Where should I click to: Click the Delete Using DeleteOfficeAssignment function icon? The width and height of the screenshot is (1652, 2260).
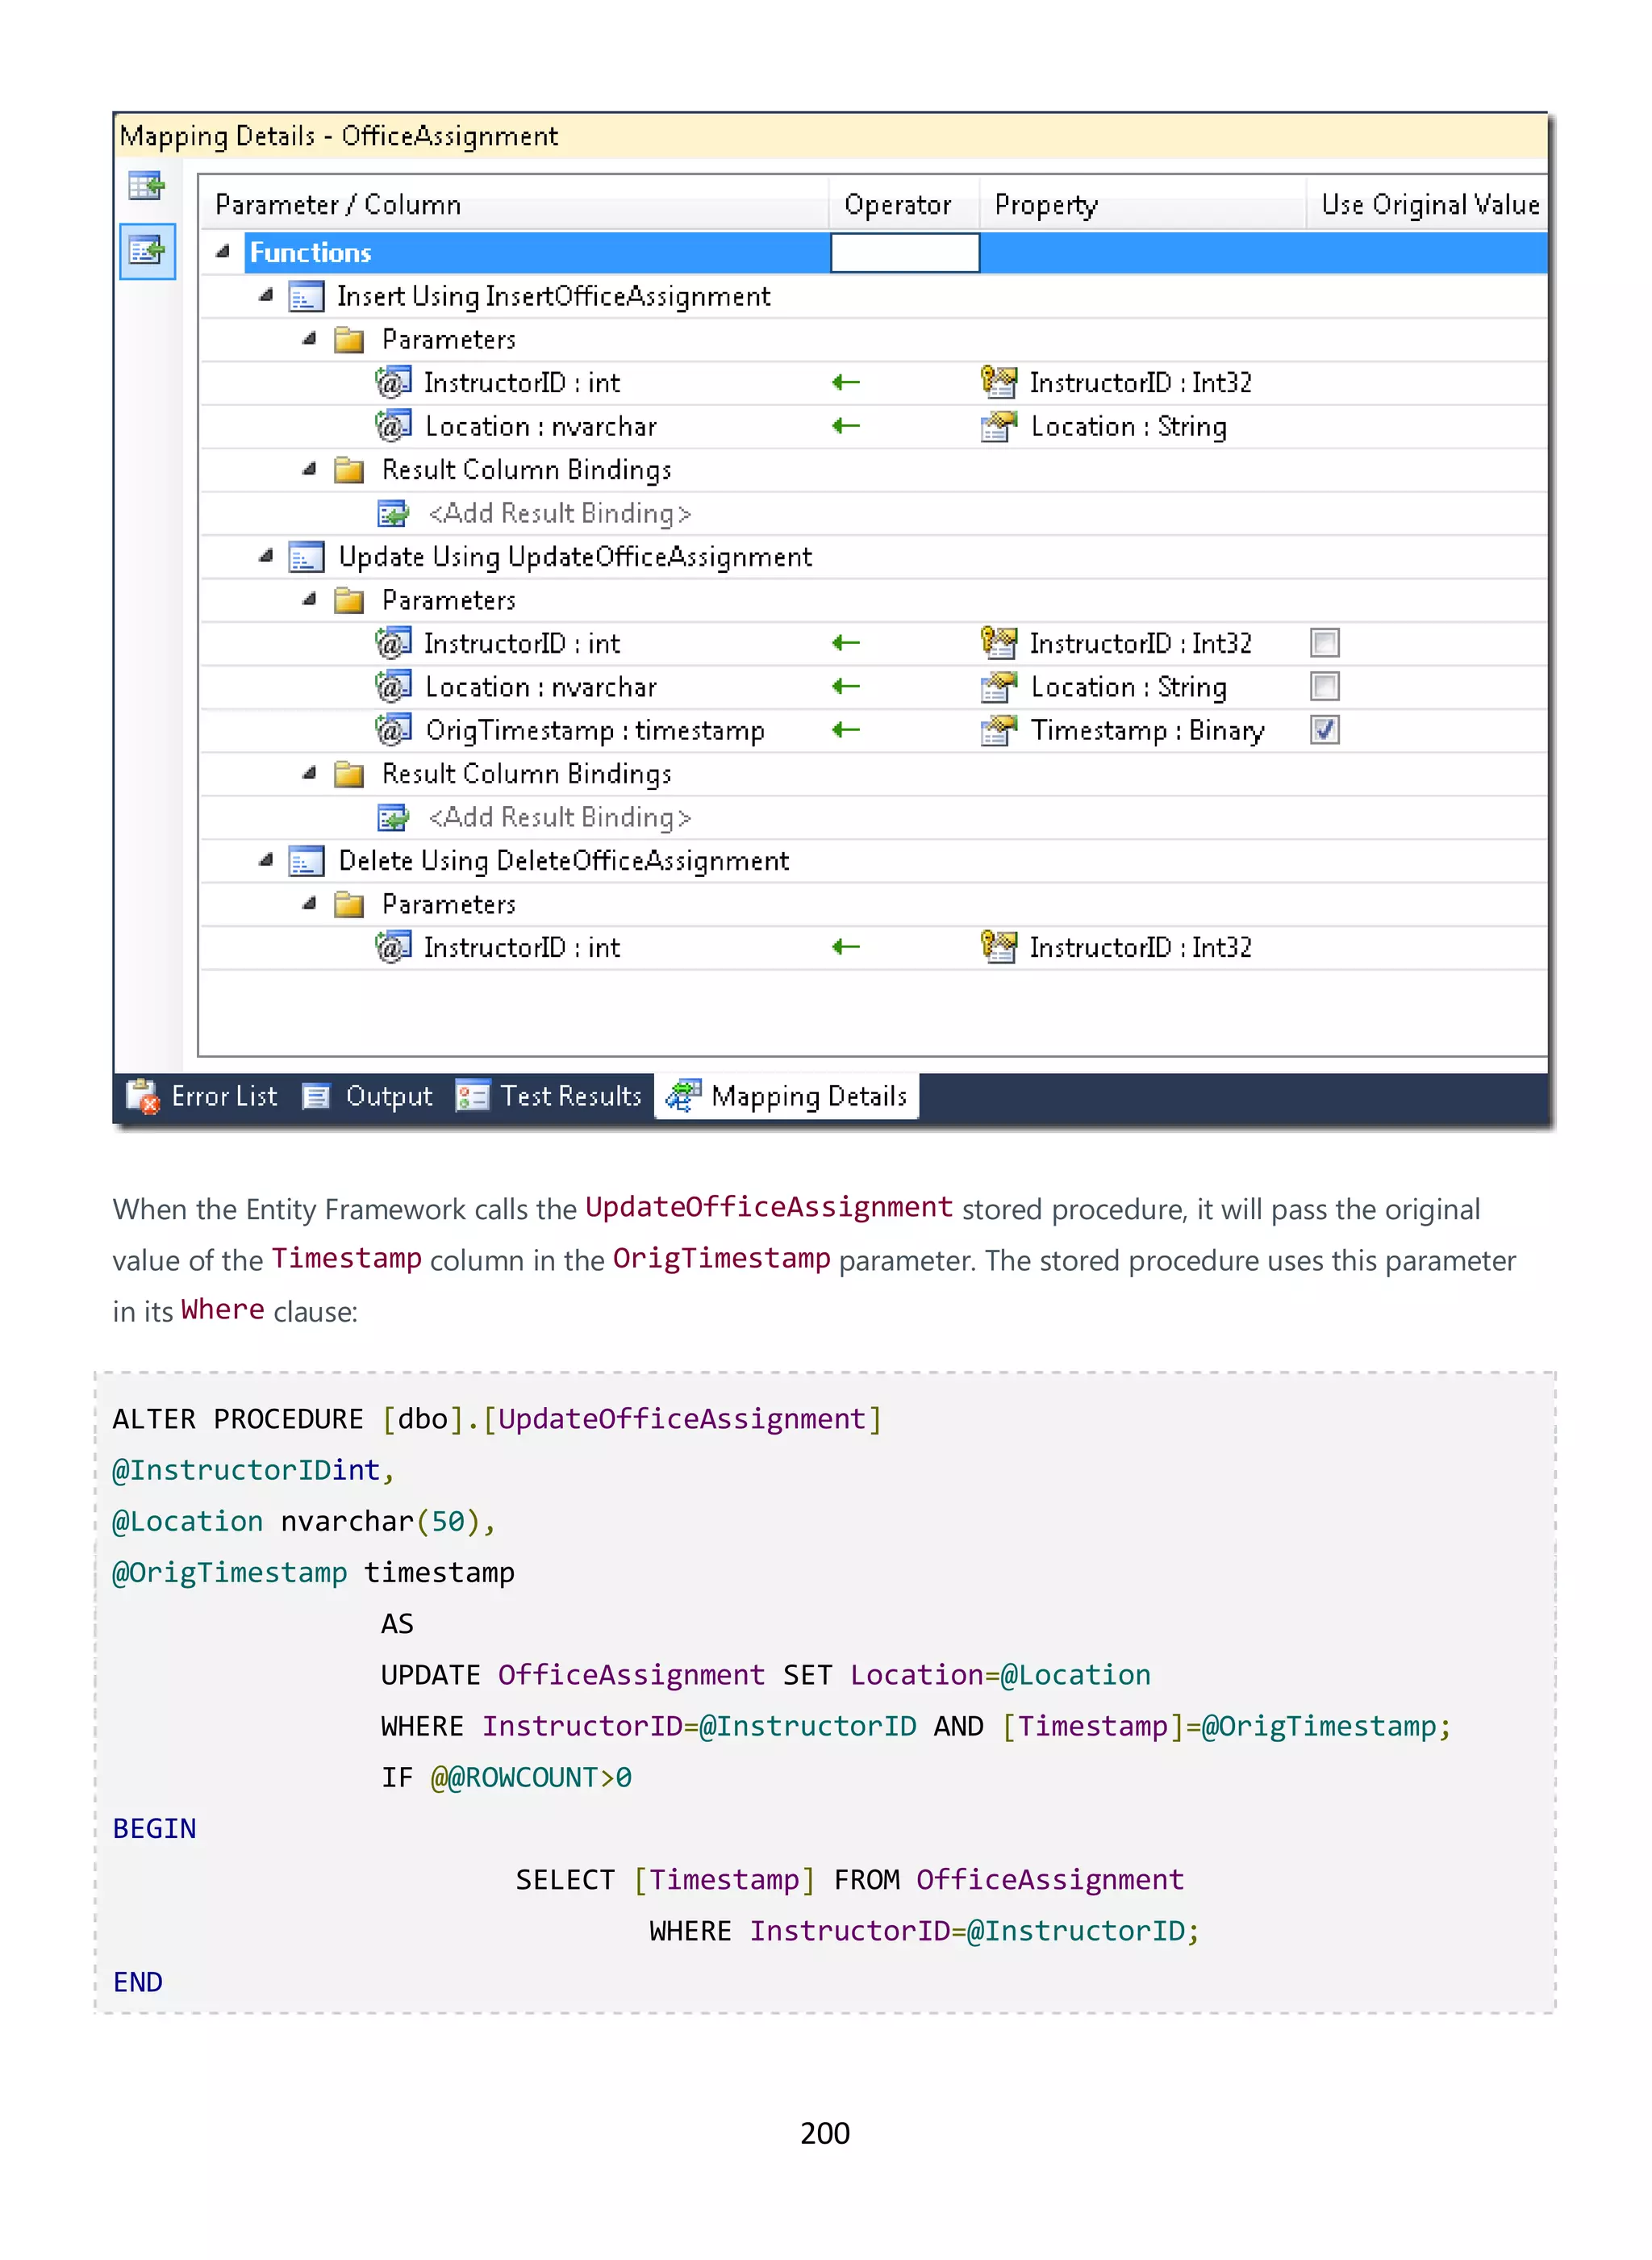(306, 861)
